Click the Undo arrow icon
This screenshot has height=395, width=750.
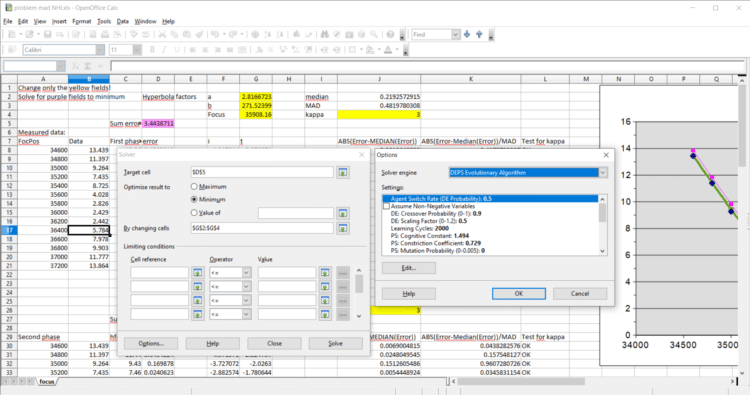(215, 34)
